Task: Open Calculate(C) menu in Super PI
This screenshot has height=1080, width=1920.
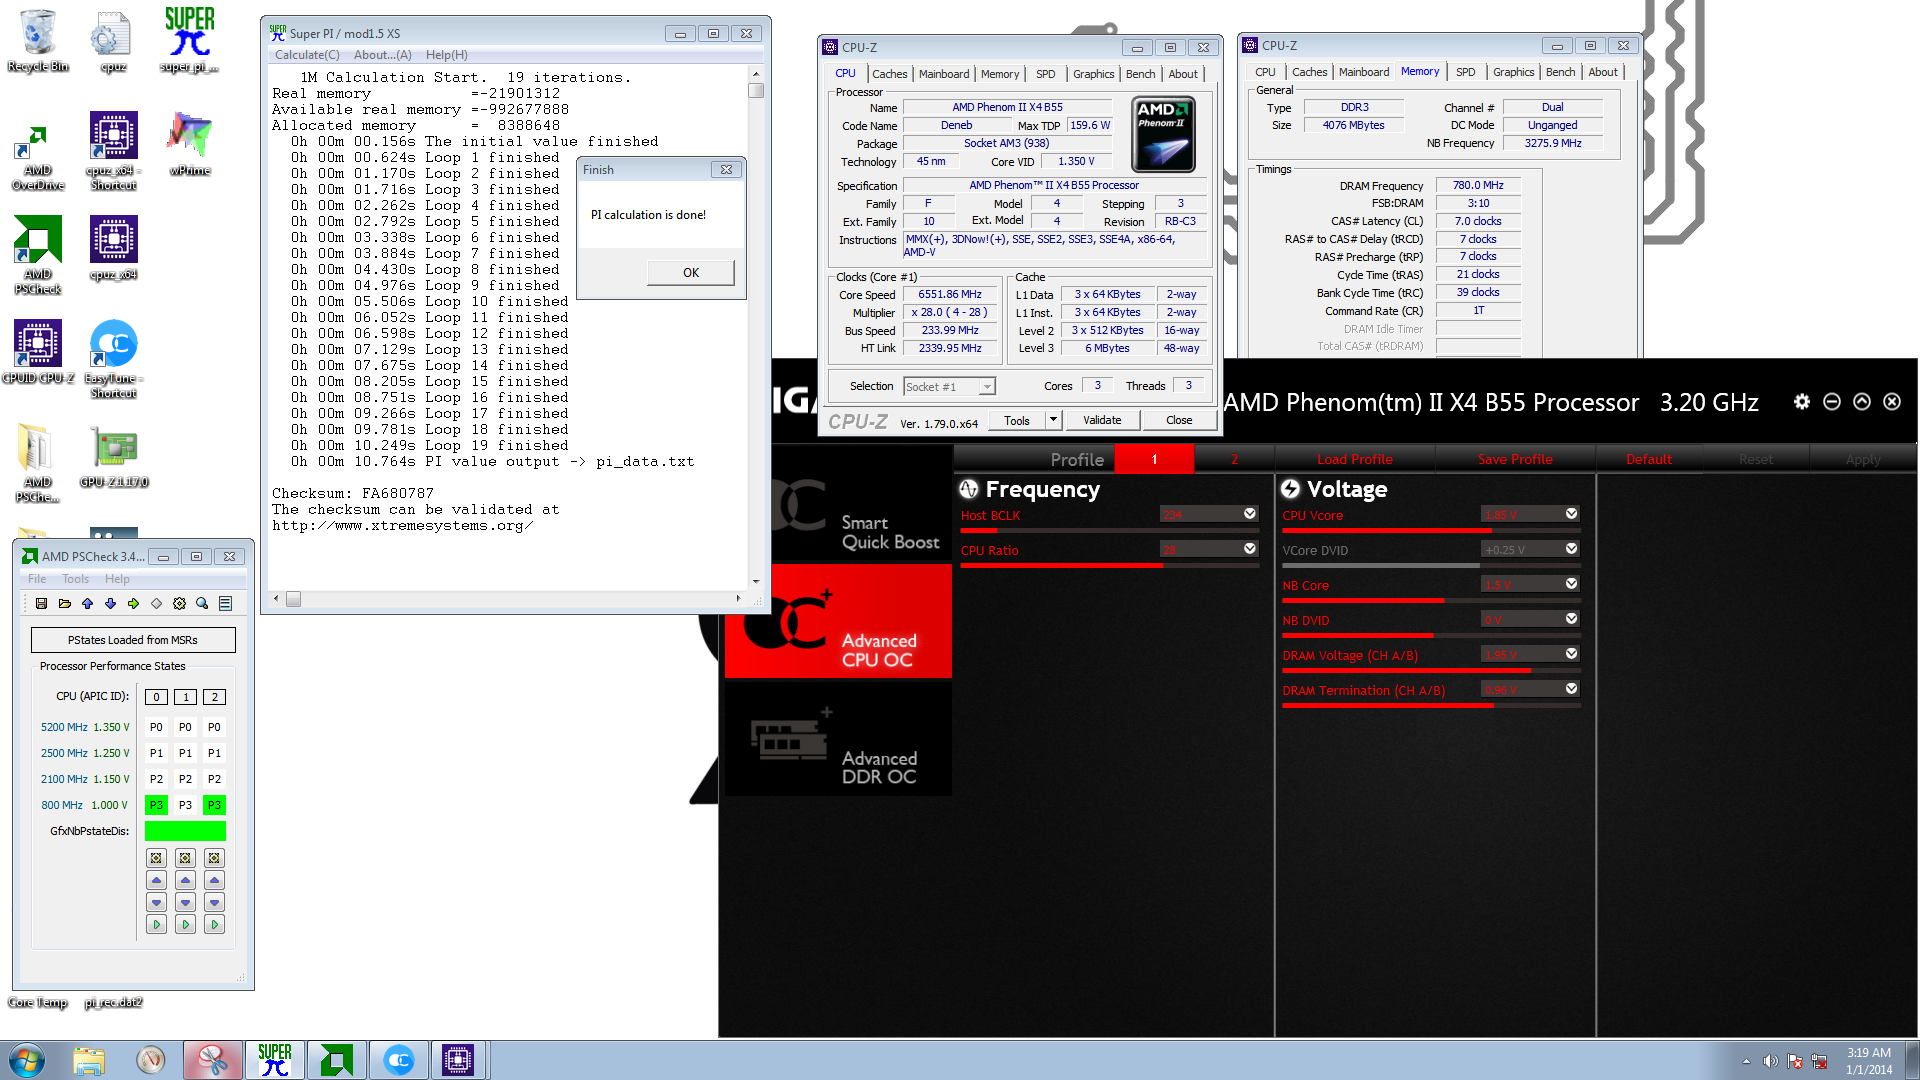Action: [x=307, y=55]
